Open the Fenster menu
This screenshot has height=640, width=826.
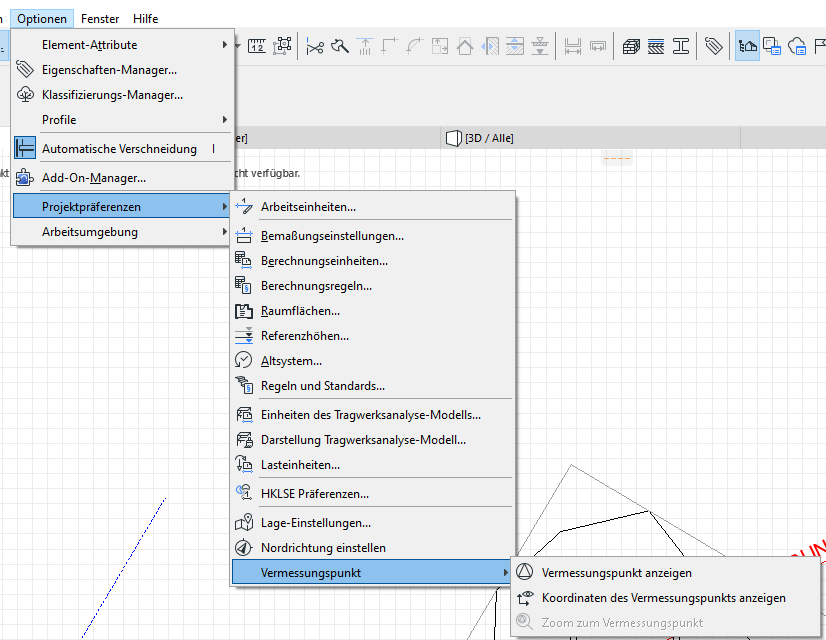(100, 19)
